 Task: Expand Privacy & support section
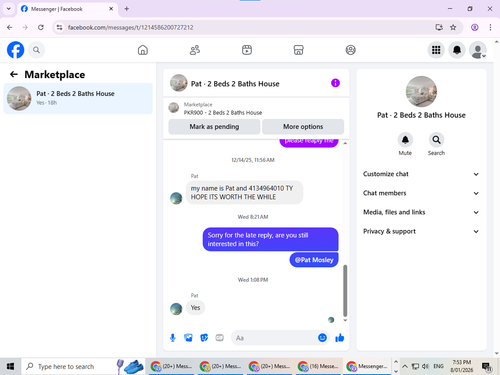421,231
